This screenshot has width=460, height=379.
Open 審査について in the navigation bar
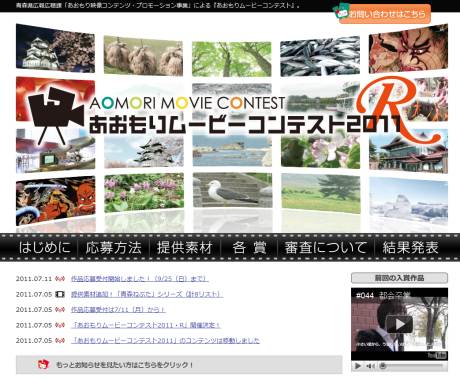pos(325,248)
